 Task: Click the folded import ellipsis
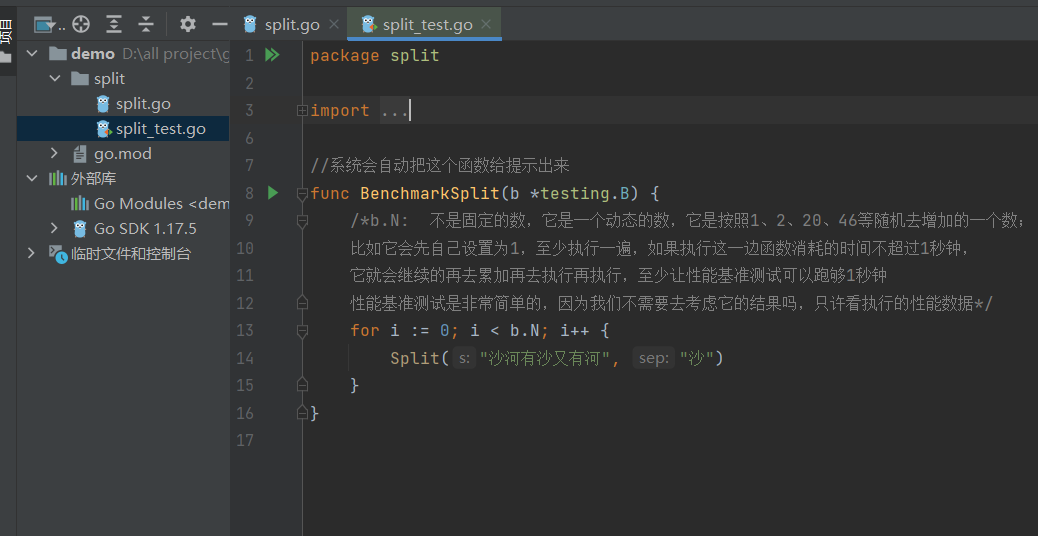coord(395,111)
